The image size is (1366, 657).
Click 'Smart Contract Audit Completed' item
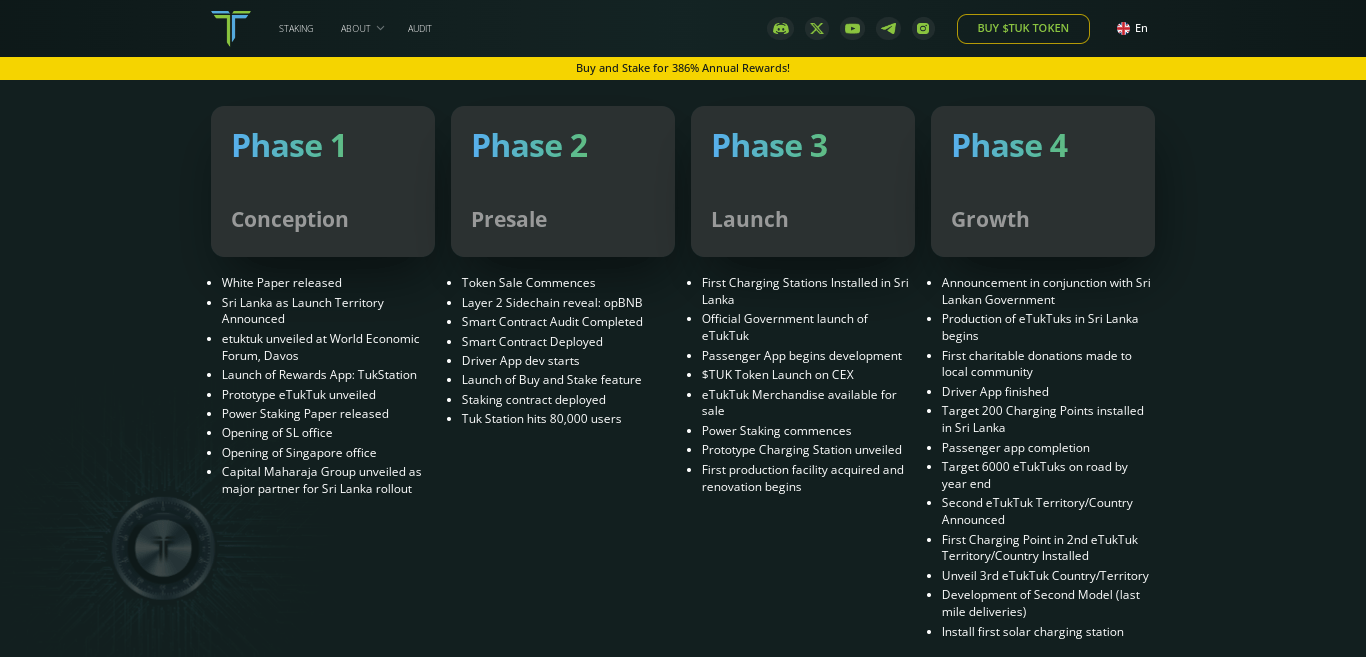coord(552,322)
